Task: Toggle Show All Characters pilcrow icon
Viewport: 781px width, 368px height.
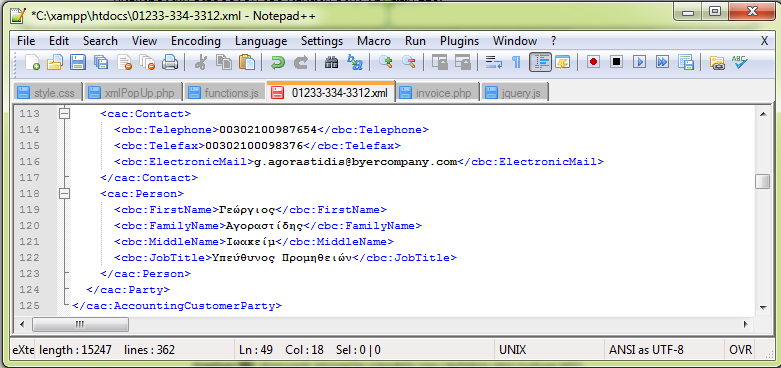Action: point(517,62)
